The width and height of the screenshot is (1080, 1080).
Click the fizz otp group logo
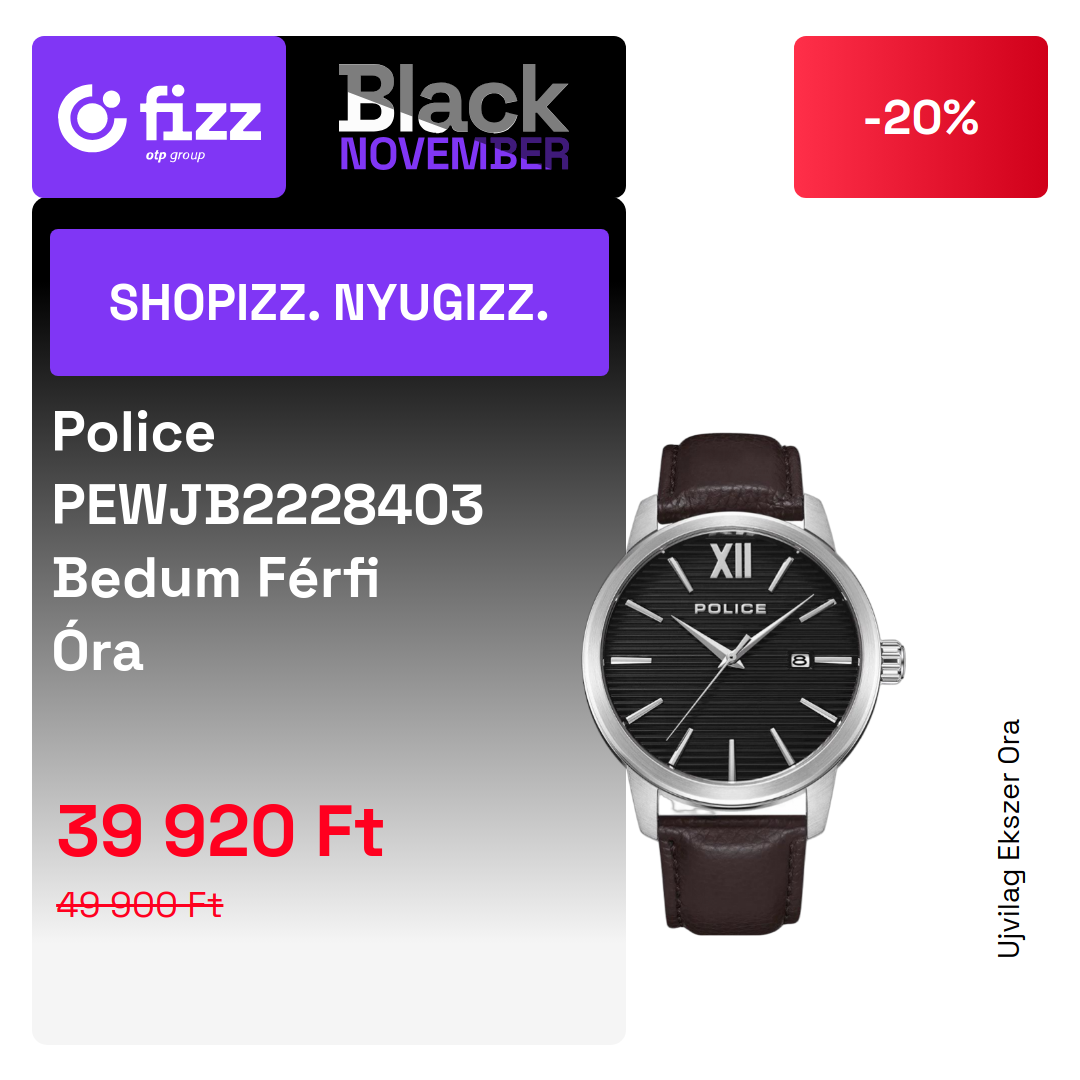(159, 117)
